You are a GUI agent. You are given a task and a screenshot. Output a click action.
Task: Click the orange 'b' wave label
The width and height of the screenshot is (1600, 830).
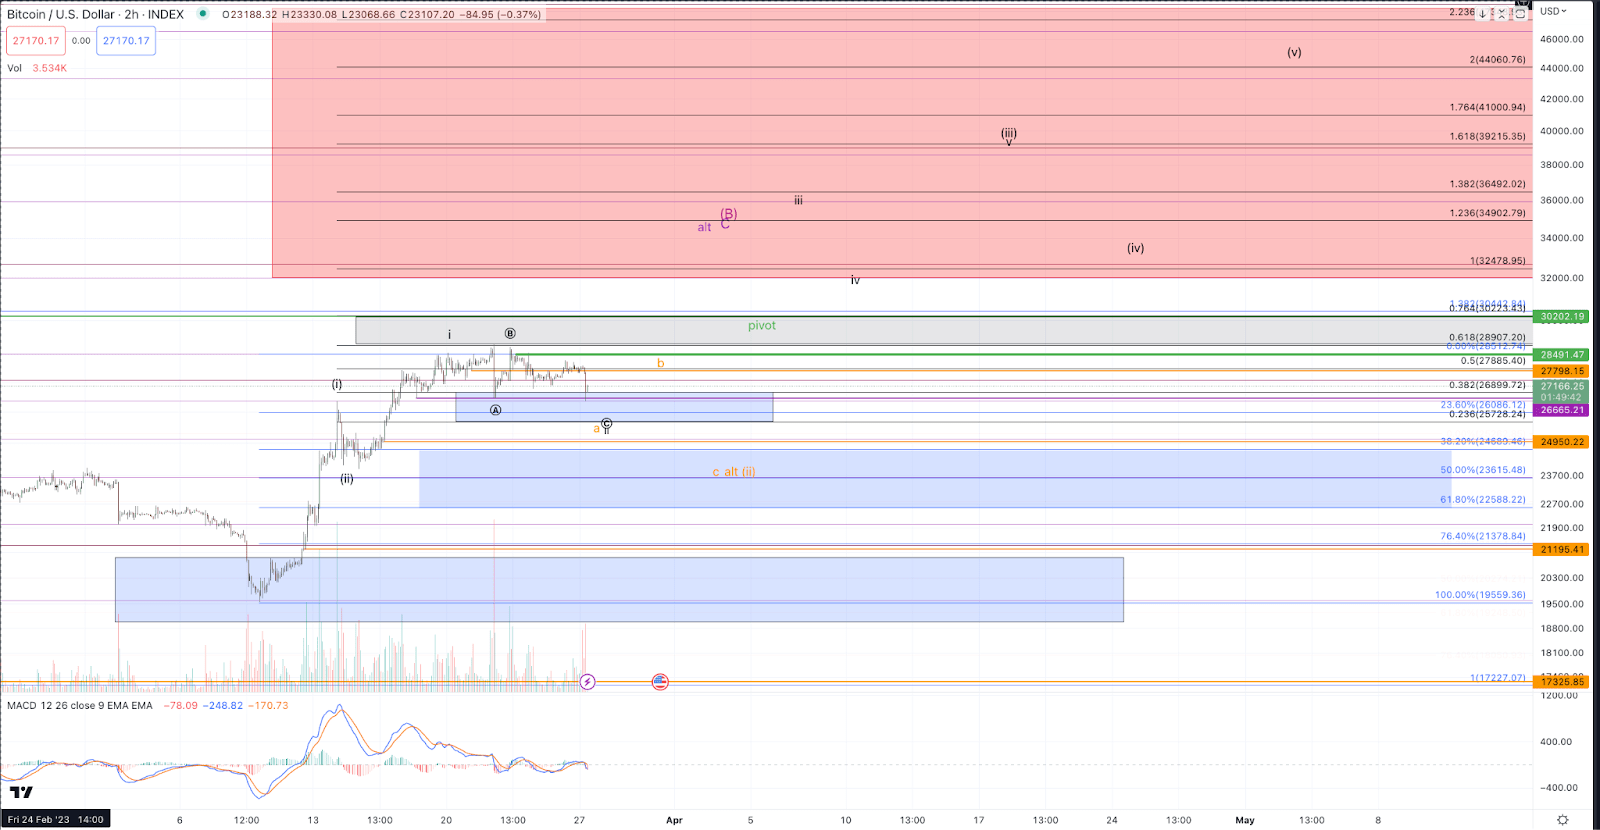(x=660, y=363)
